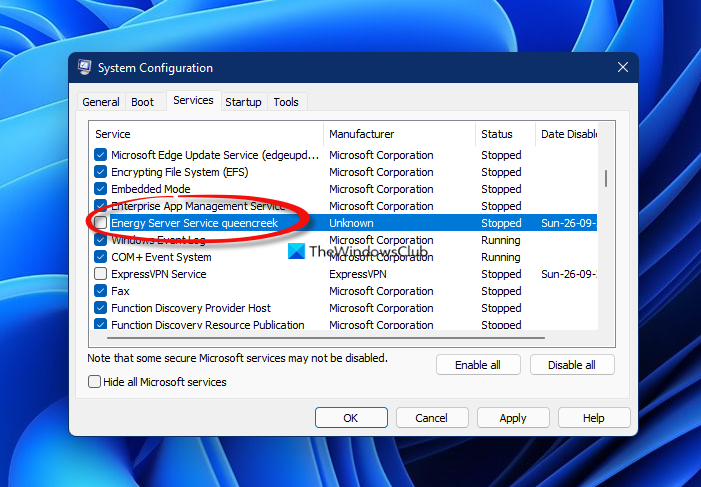
Task: Switch to the General tab
Action: coord(101,102)
